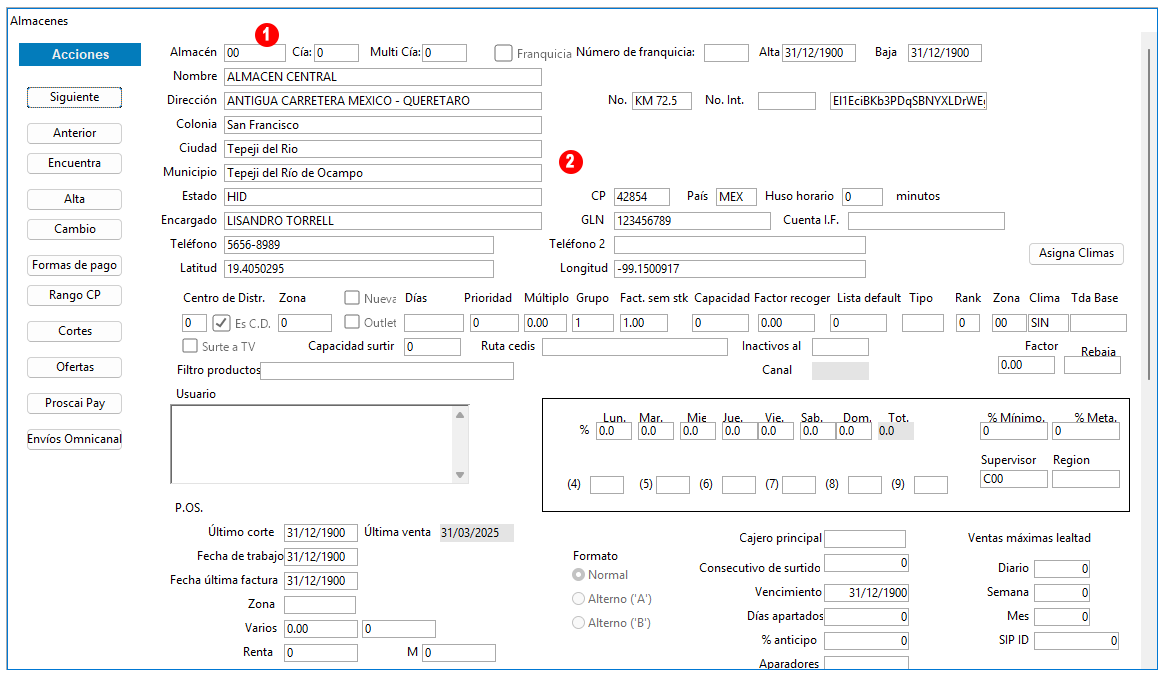
Task: Enable the Nueva checkbox
Action: pyautogui.click(x=352, y=298)
